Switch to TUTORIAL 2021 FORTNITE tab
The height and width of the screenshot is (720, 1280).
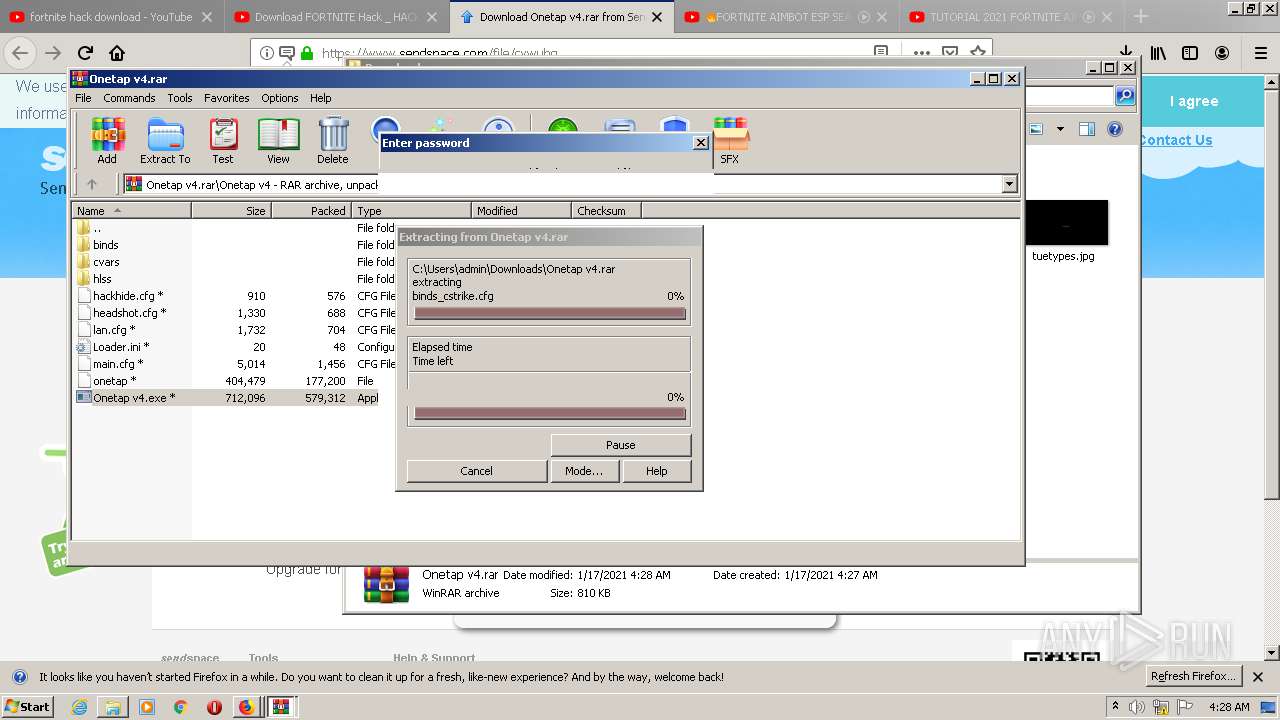[1010, 17]
